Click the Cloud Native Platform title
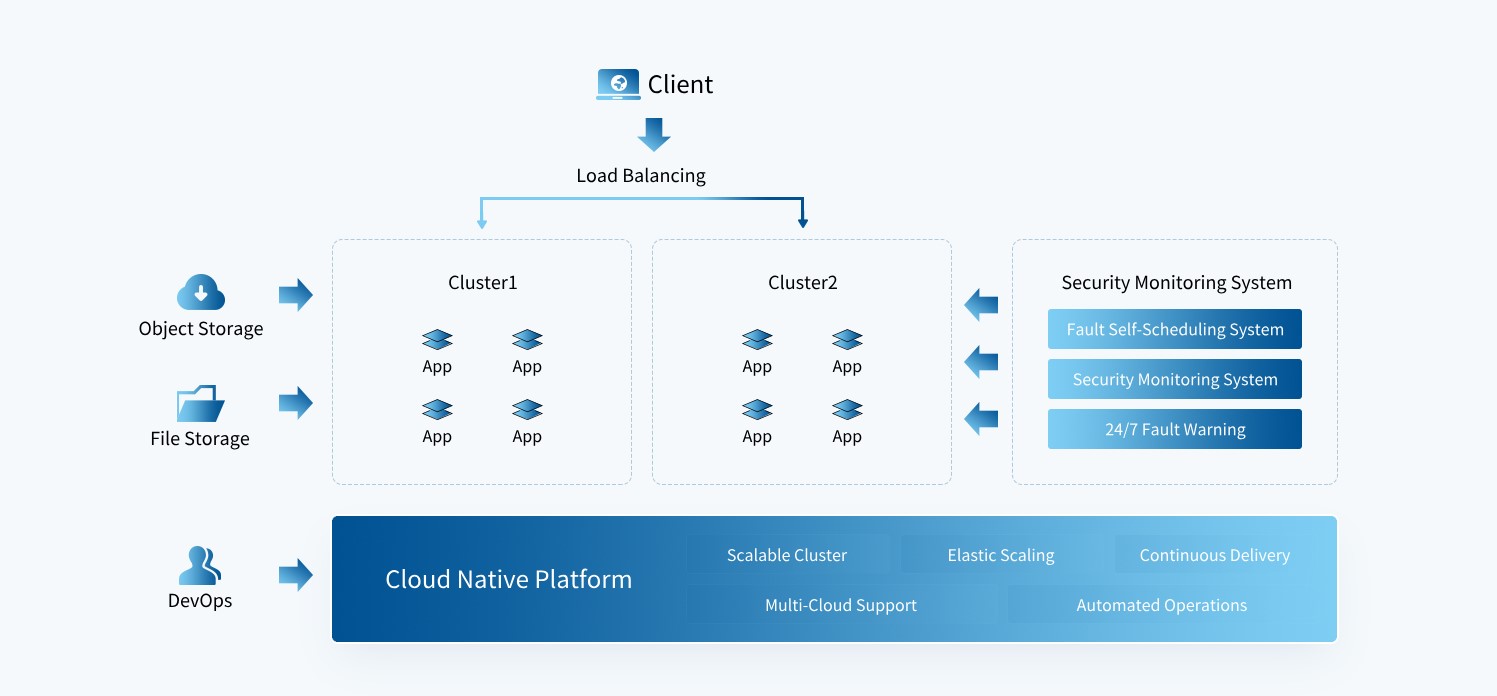The image size is (1497, 696). click(x=509, y=579)
